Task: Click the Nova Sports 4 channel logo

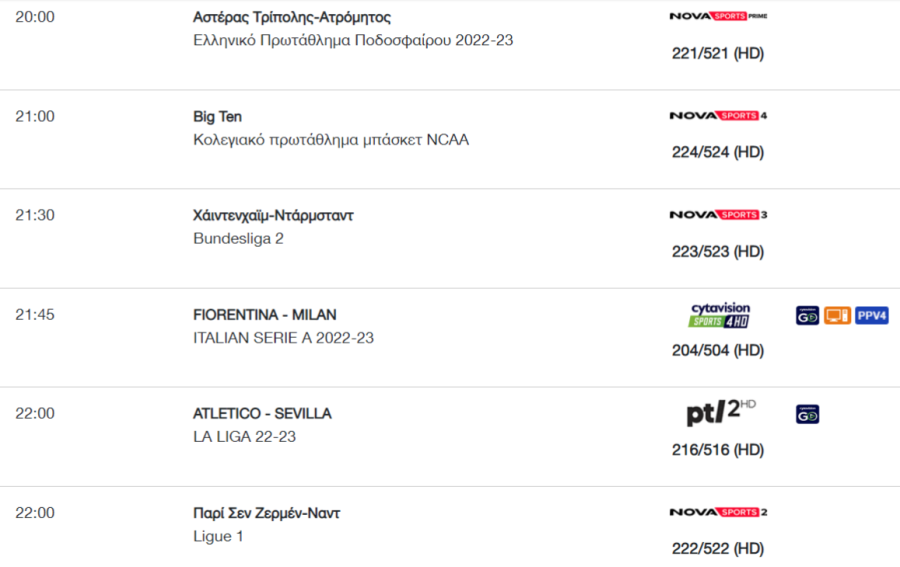Action: click(x=718, y=115)
